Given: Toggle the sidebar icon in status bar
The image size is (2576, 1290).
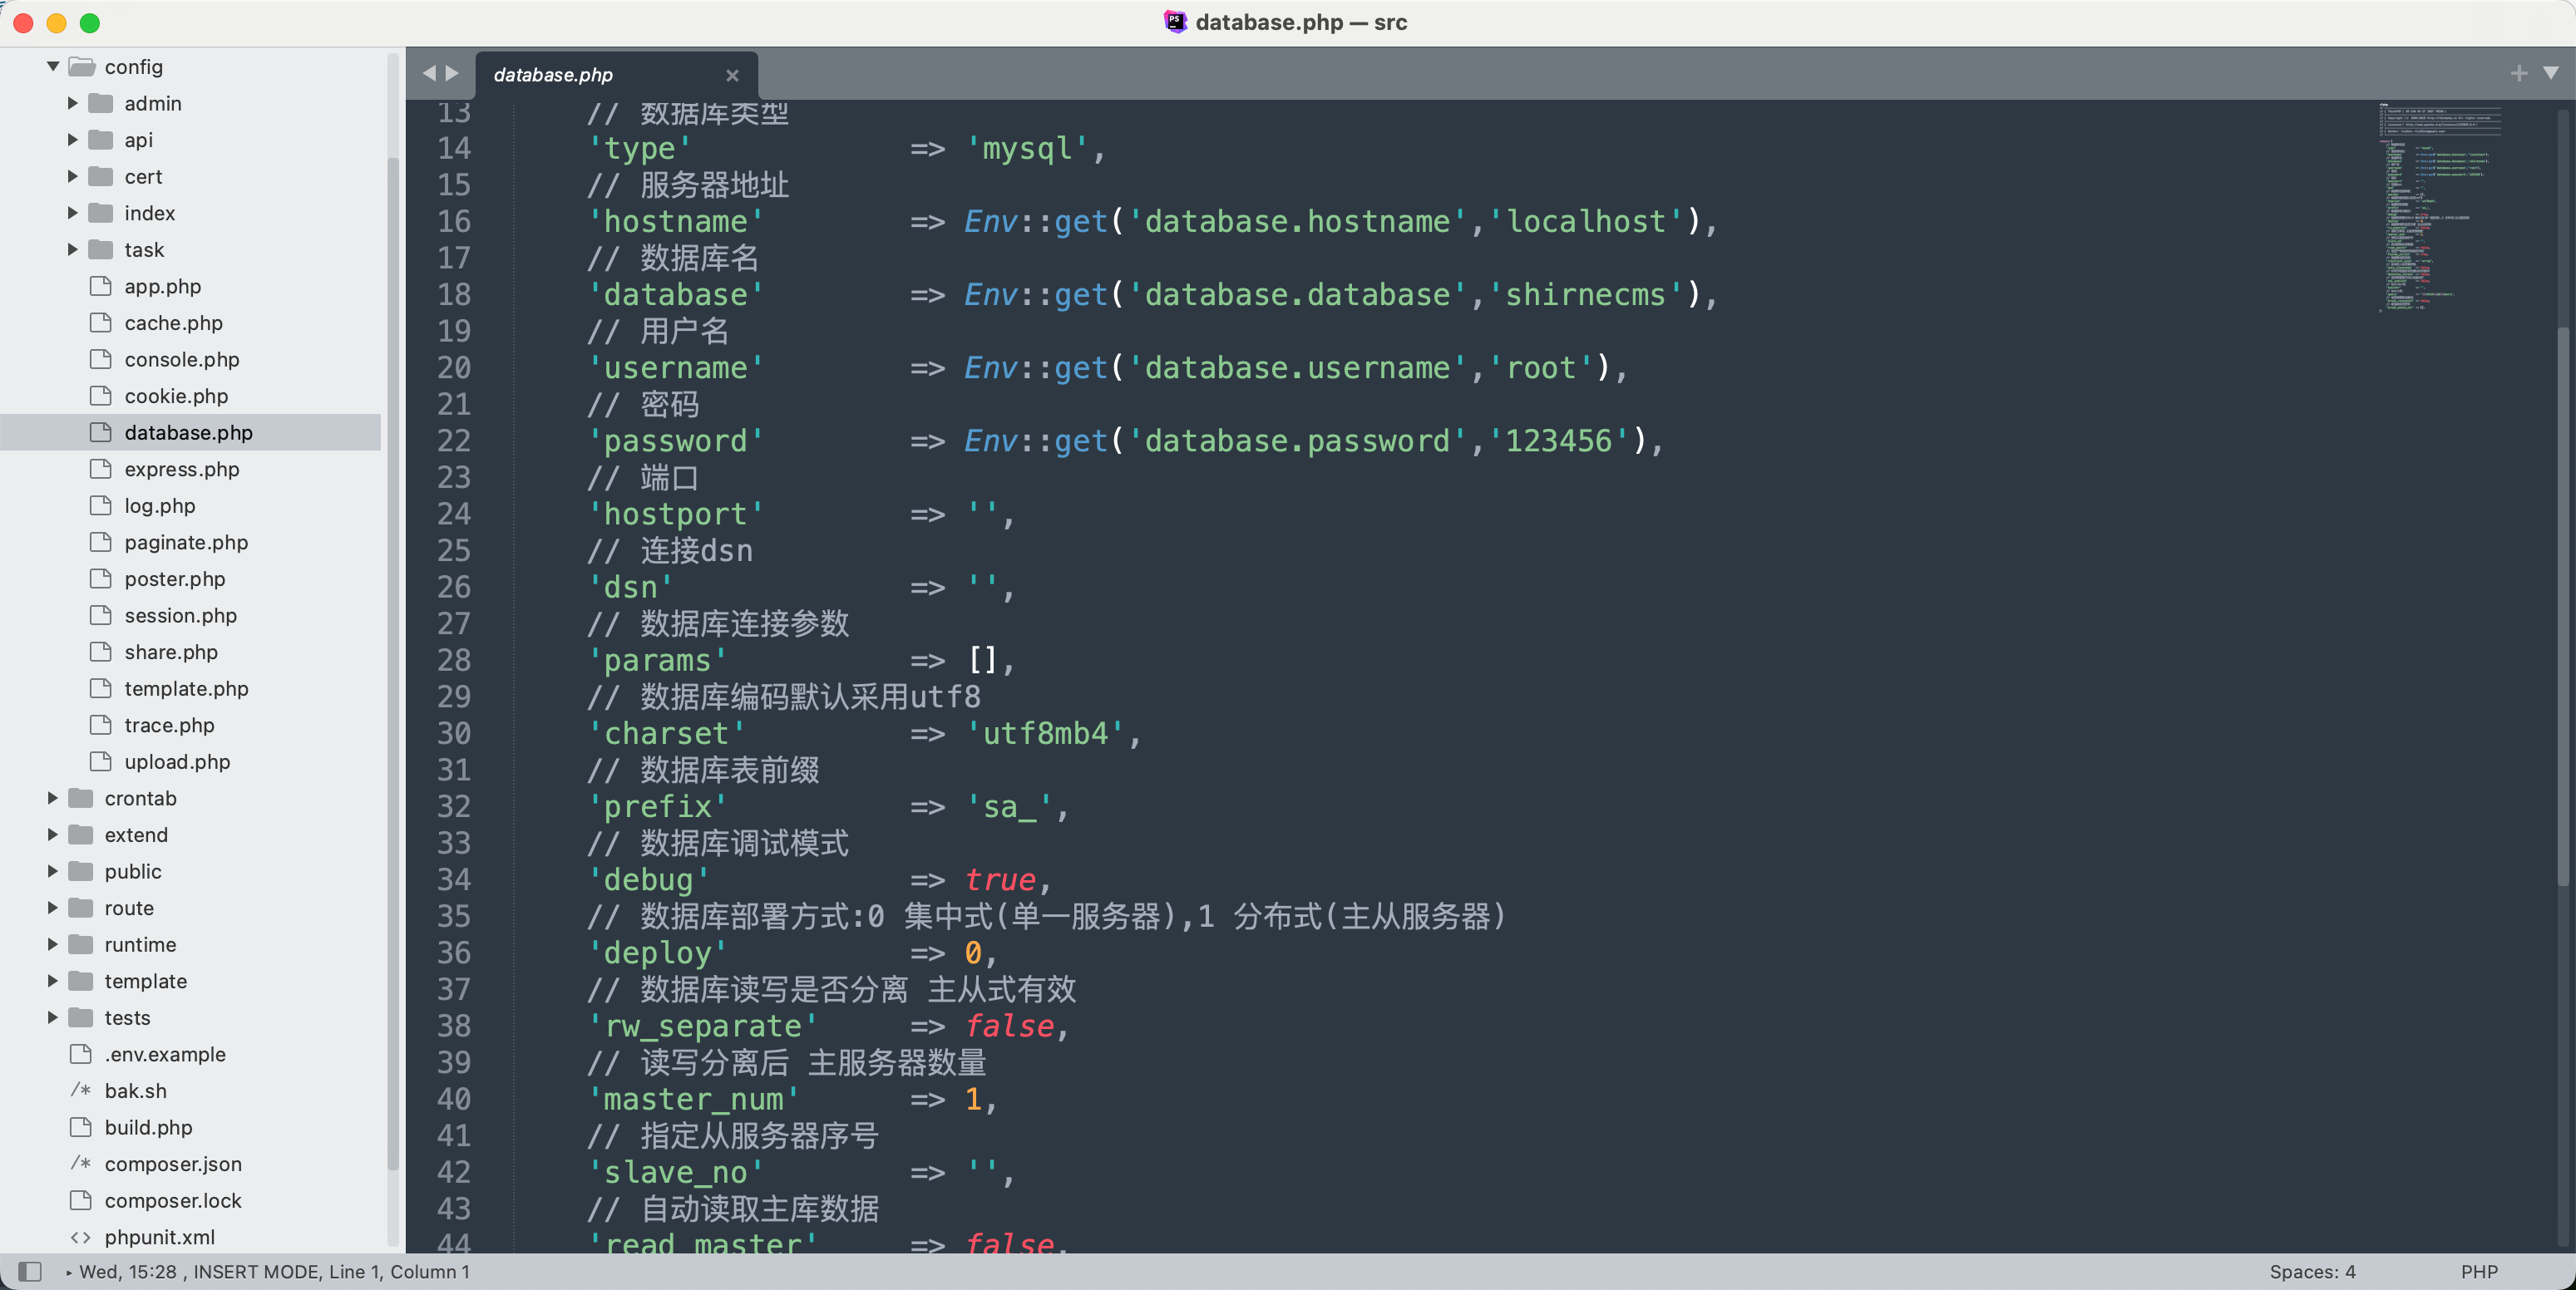Looking at the screenshot, I should click(x=30, y=1272).
